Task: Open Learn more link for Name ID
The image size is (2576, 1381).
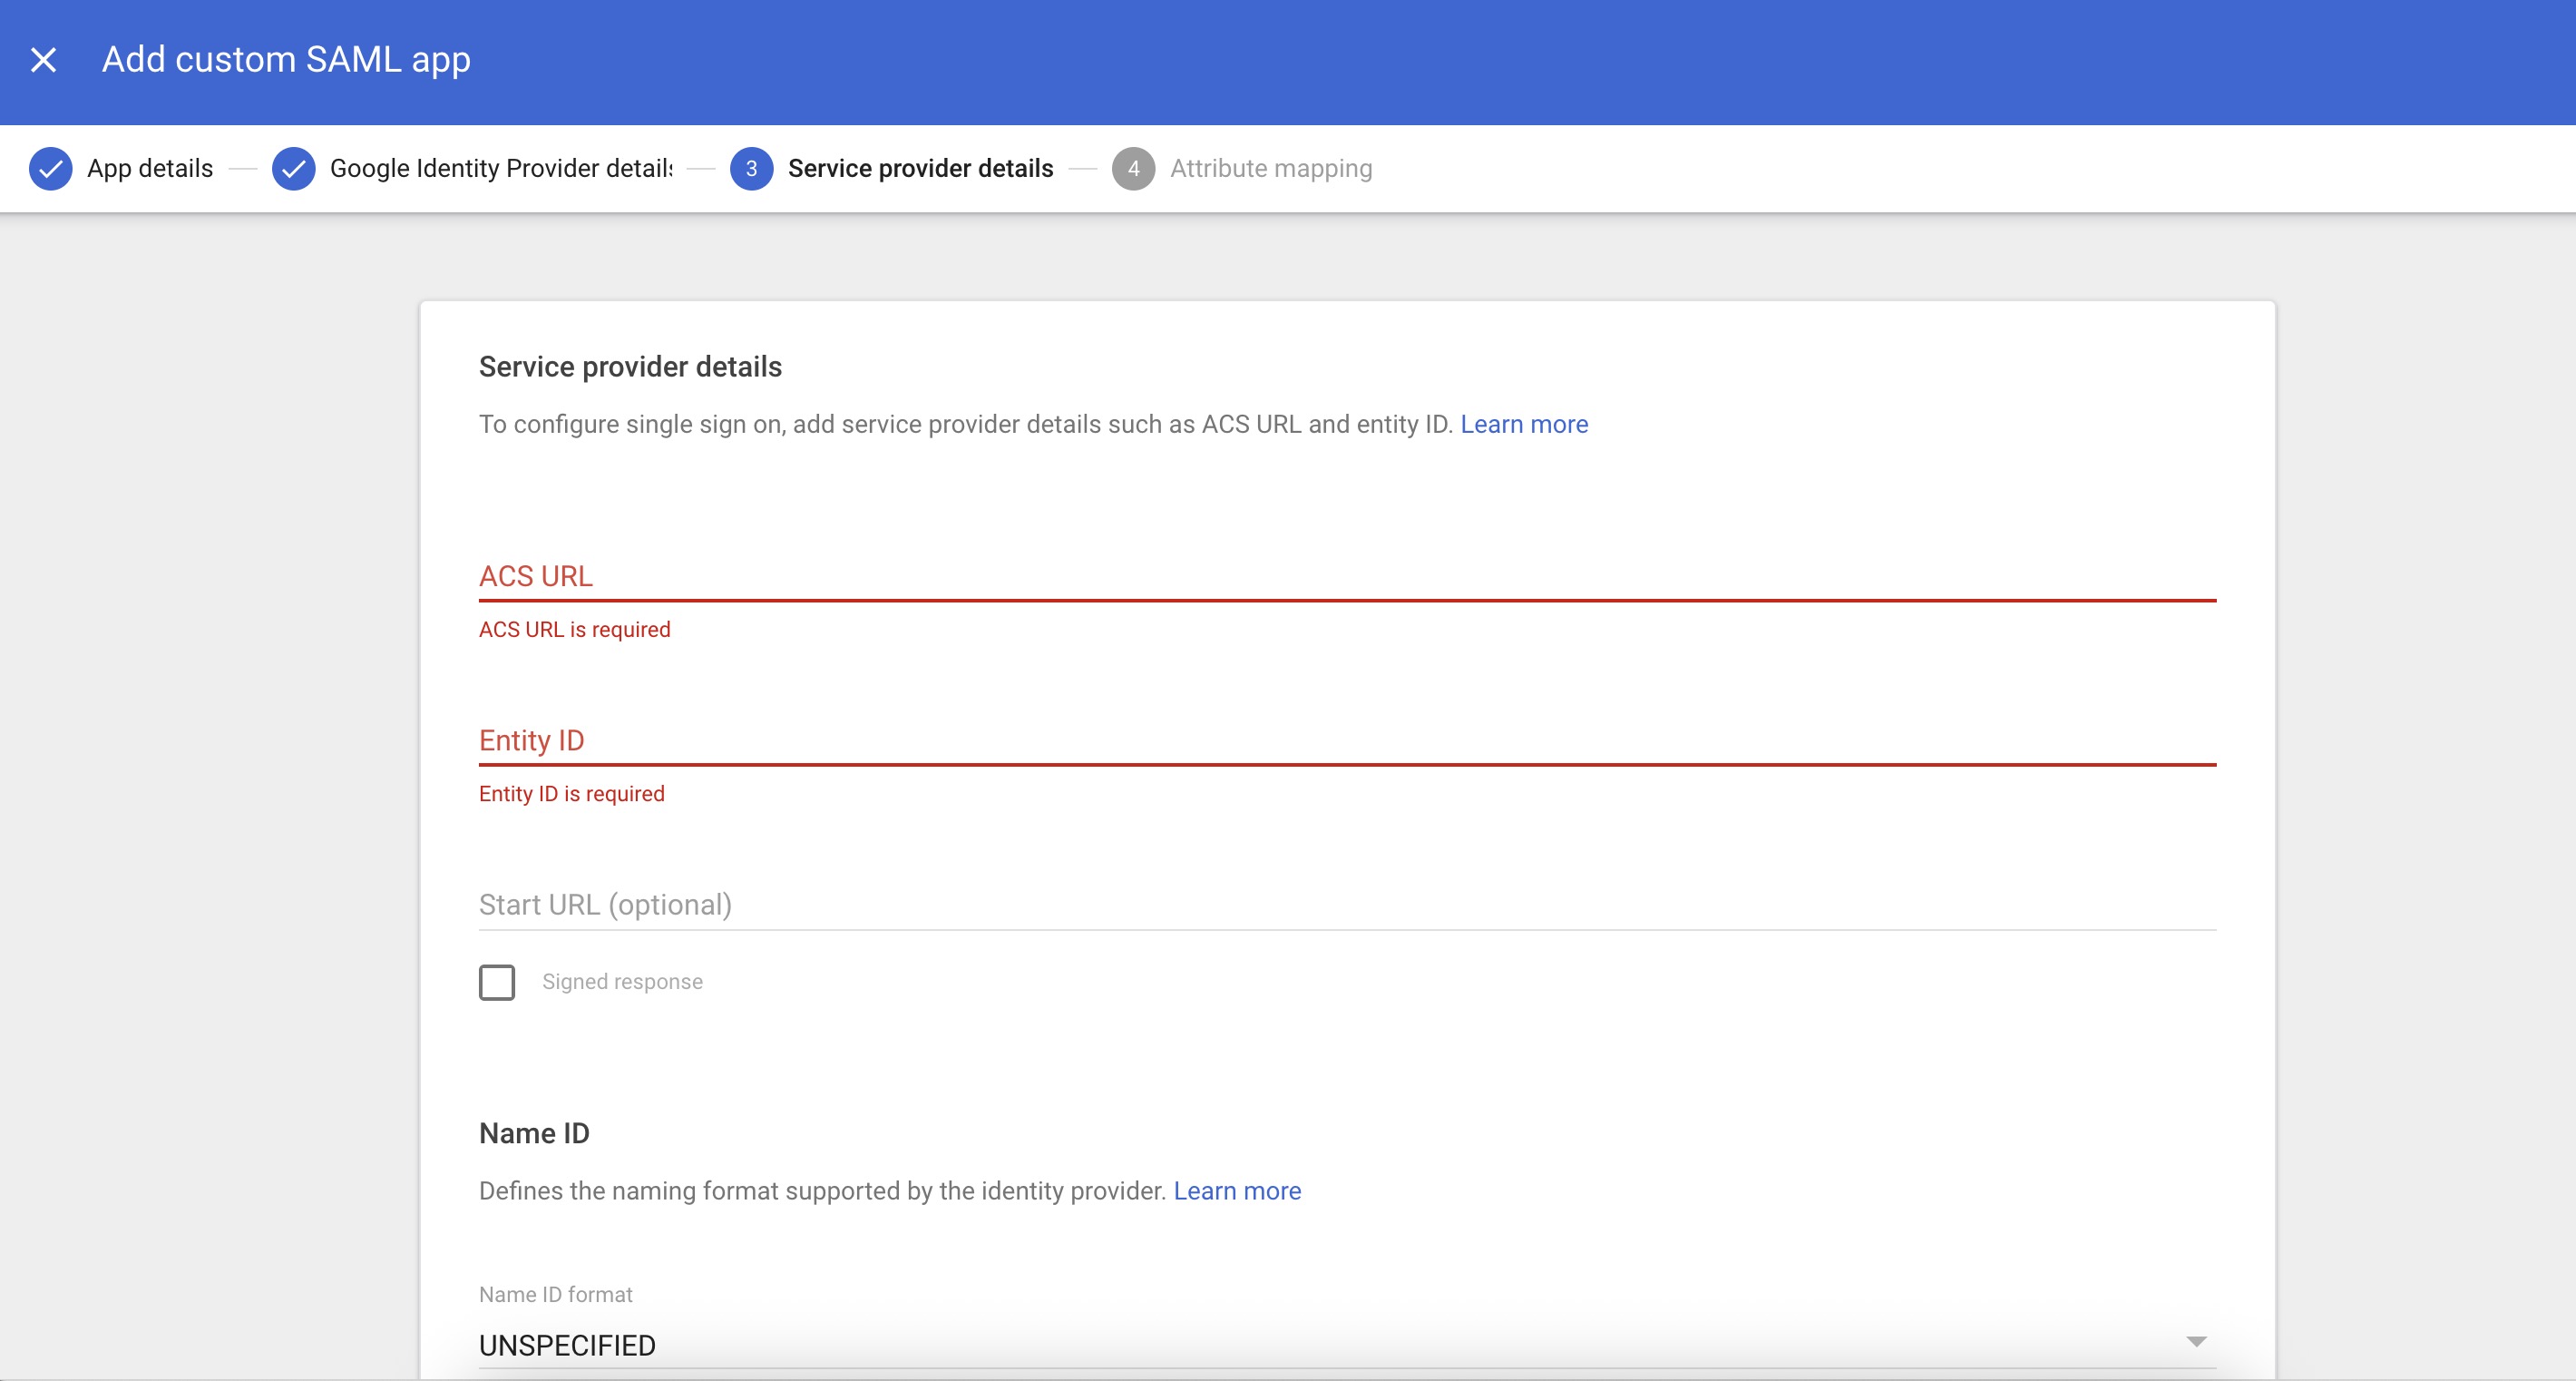Action: tap(1237, 1191)
